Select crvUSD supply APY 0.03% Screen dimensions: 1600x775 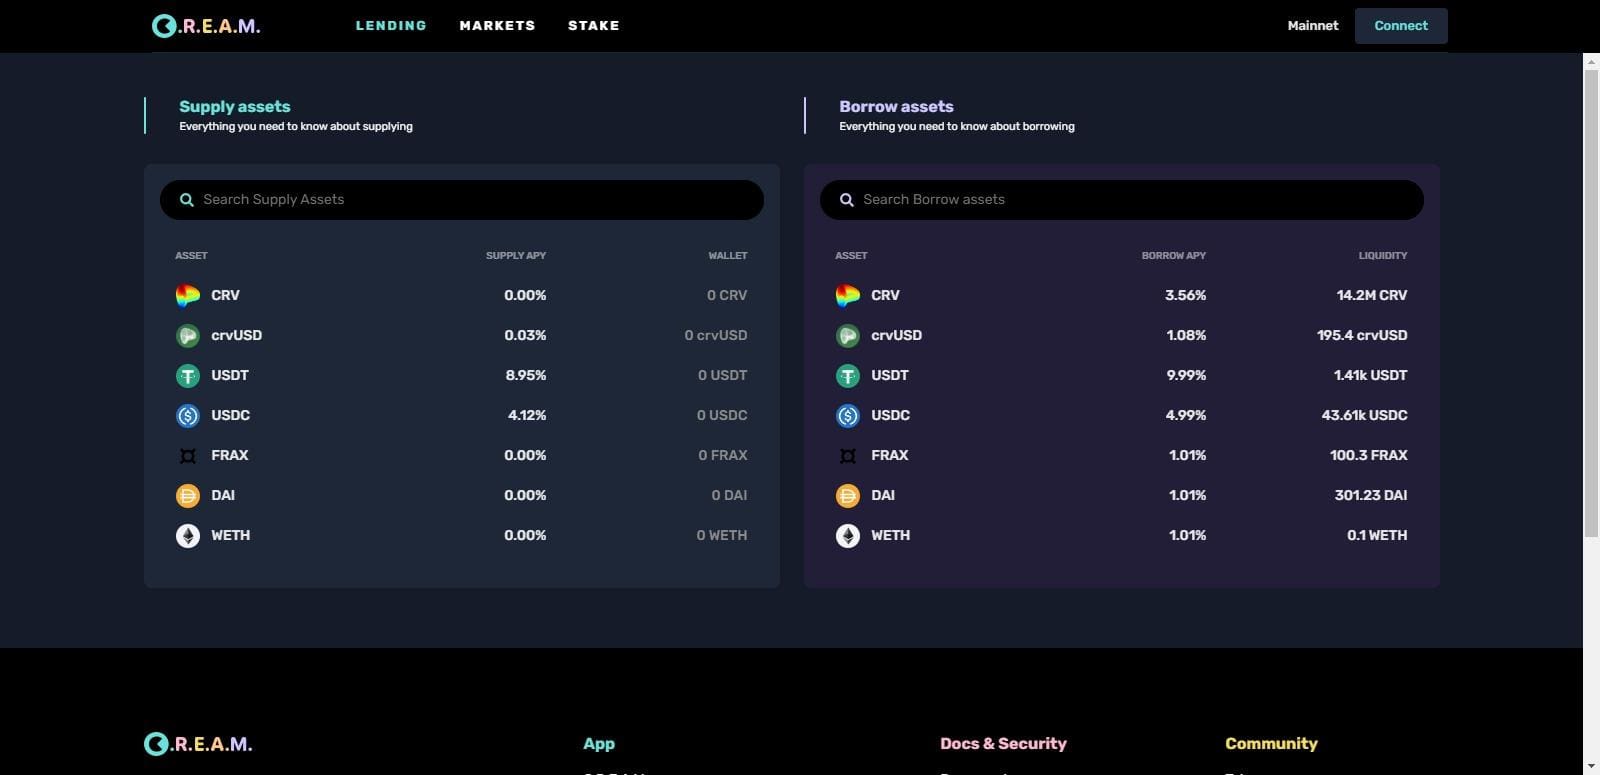click(525, 336)
